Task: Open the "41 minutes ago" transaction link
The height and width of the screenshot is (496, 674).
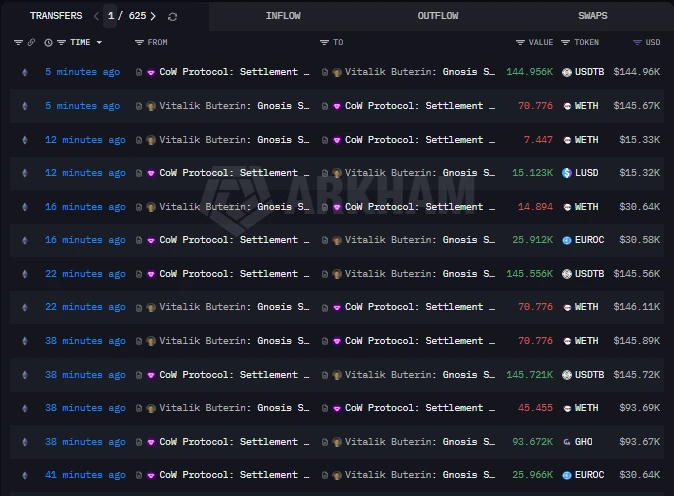Action: pos(85,475)
